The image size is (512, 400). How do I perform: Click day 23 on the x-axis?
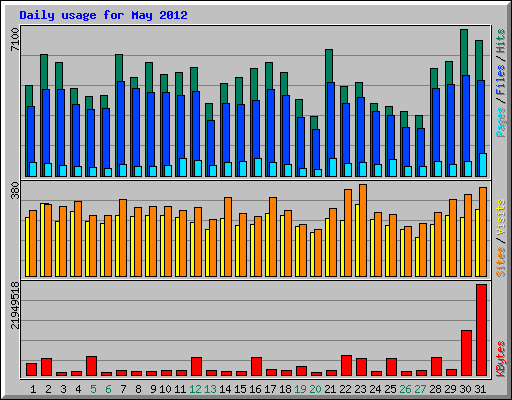tap(360, 389)
